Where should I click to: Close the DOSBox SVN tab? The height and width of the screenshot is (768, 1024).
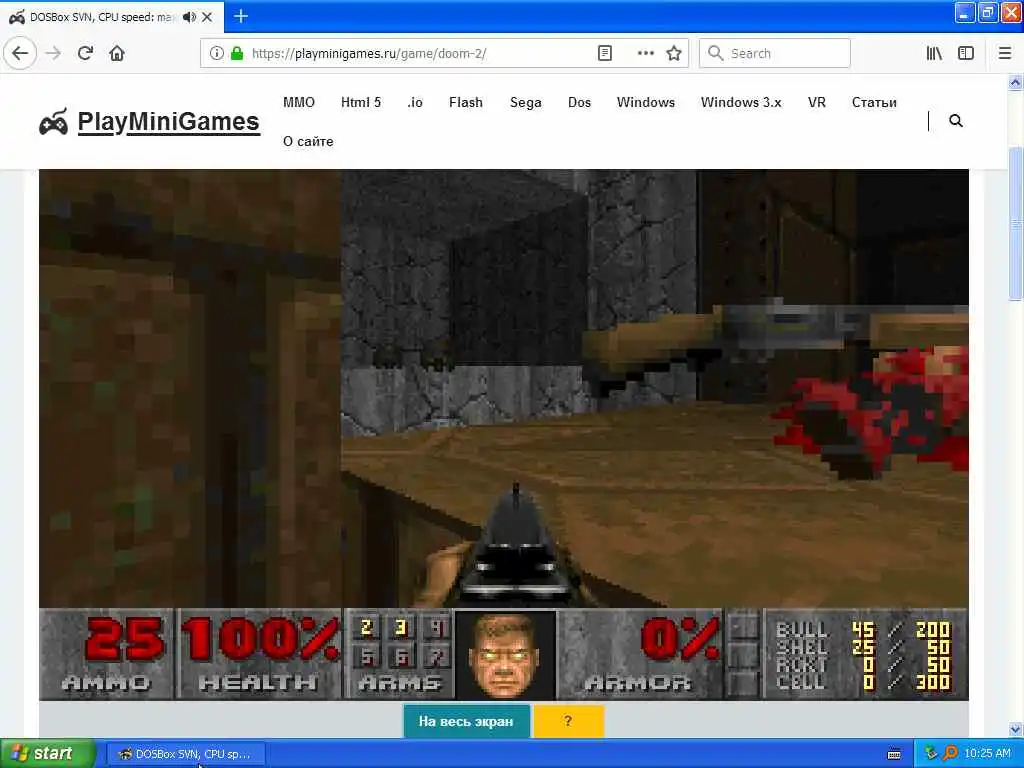tap(207, 17)
